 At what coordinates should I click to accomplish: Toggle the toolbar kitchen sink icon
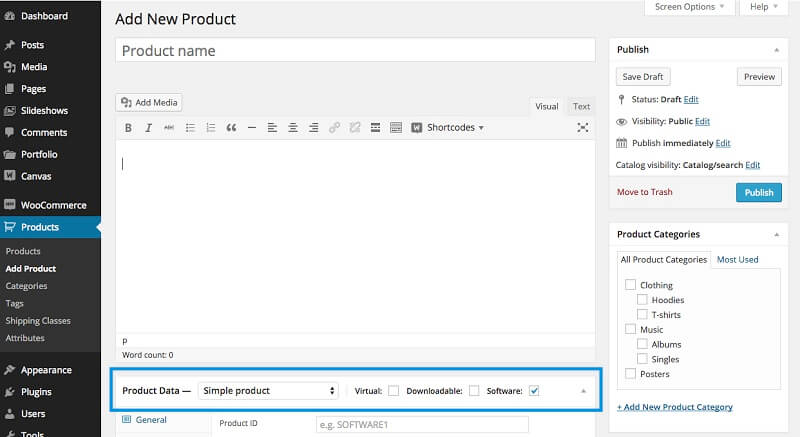click(x=396, y=127)
